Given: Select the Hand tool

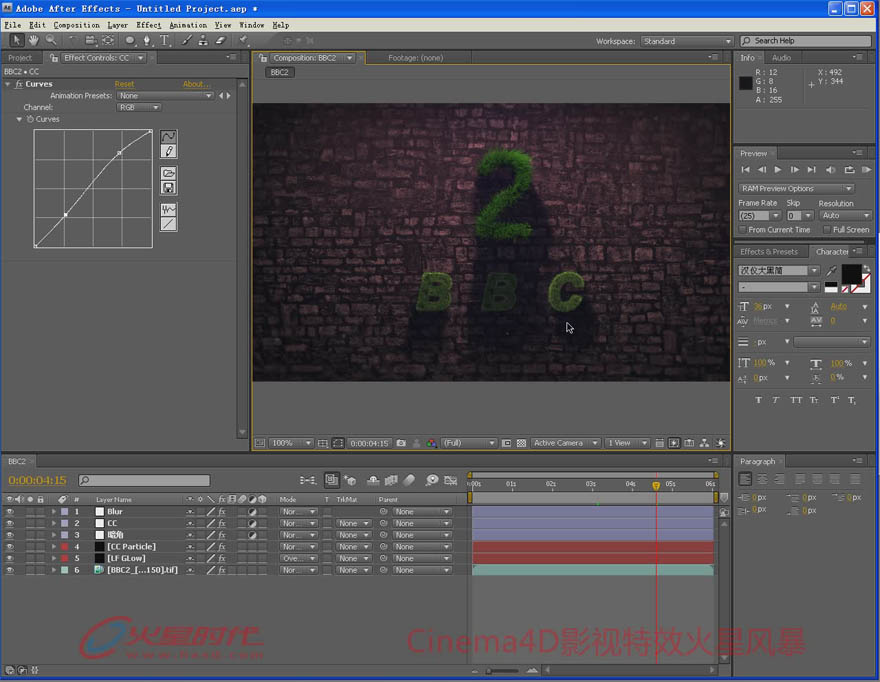Looking at the screenshot, I should coord(34,40).
